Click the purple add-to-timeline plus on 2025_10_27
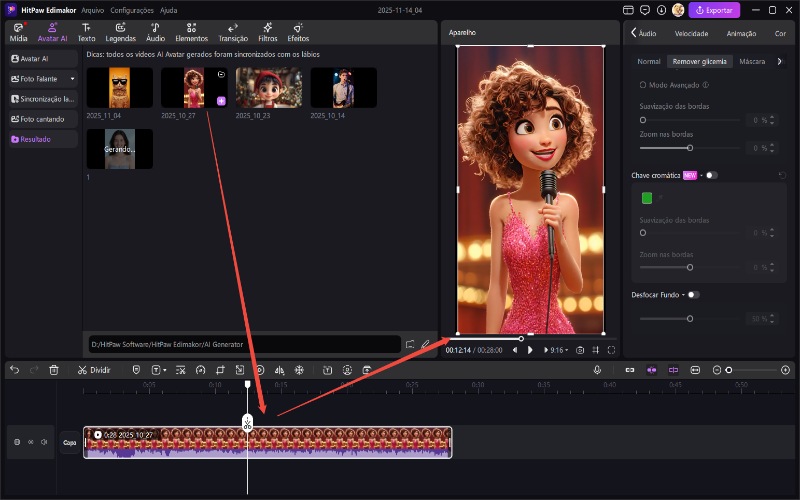 [x=221, y=101]
